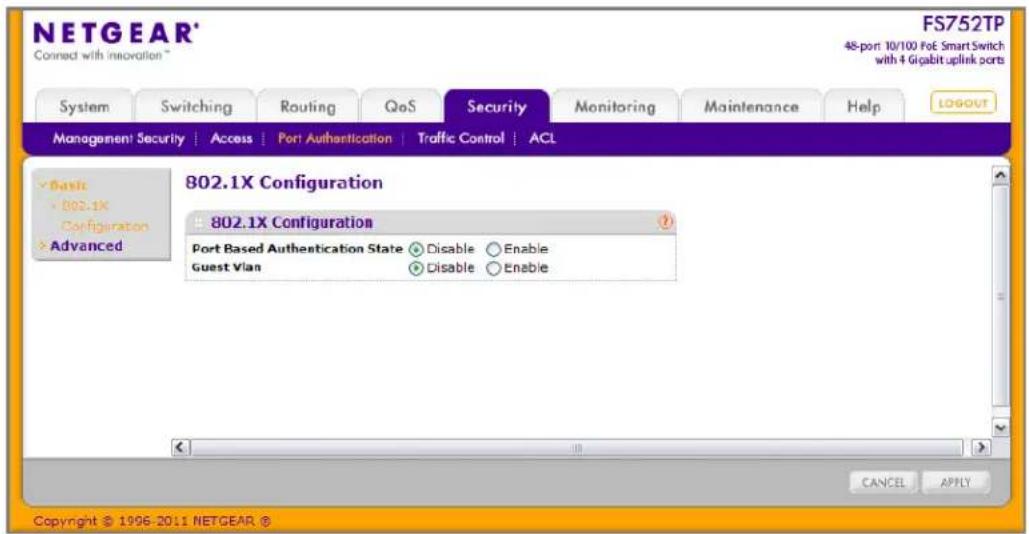Click the 802.1X Configuration page title

pyautogui.click(x=284, y=182)
